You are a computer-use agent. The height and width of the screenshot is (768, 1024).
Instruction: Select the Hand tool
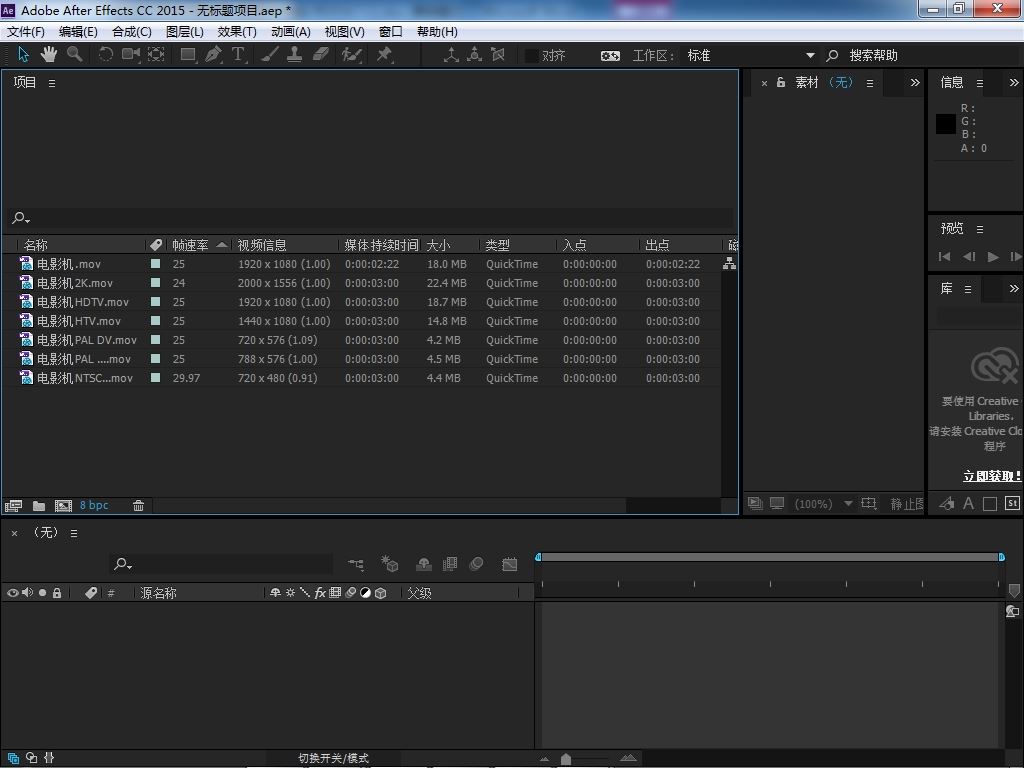click(49, 55)
